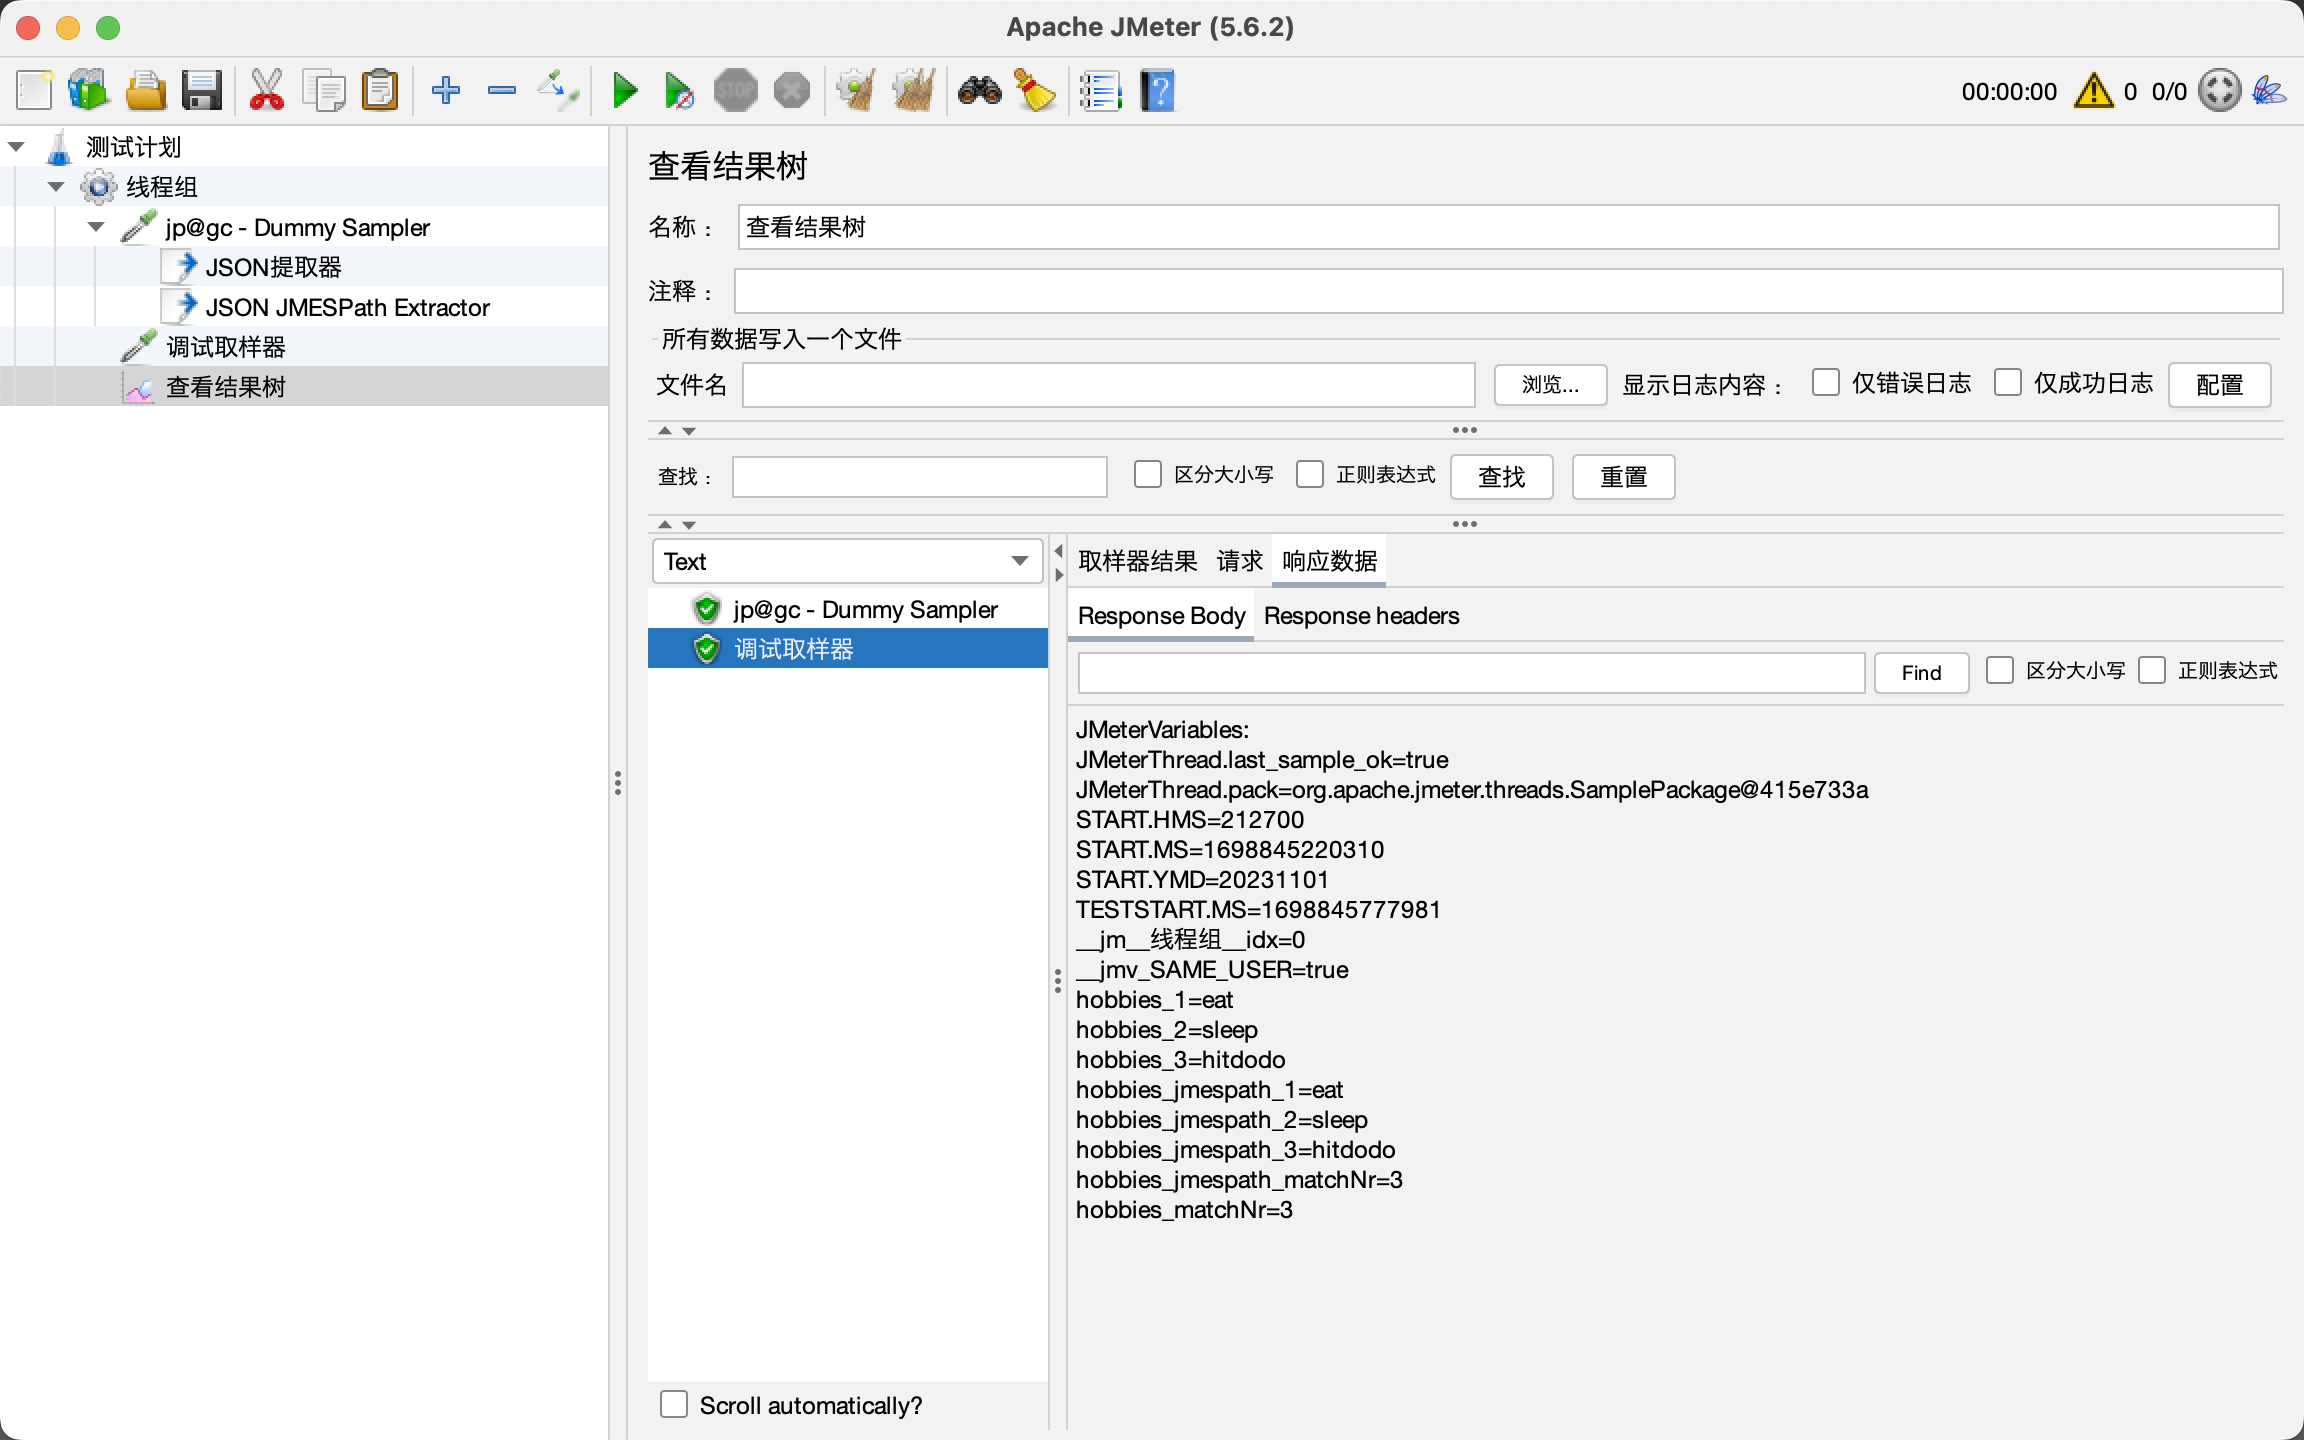
Task: Click the 注释 input field
Action: pos(1509,291)
